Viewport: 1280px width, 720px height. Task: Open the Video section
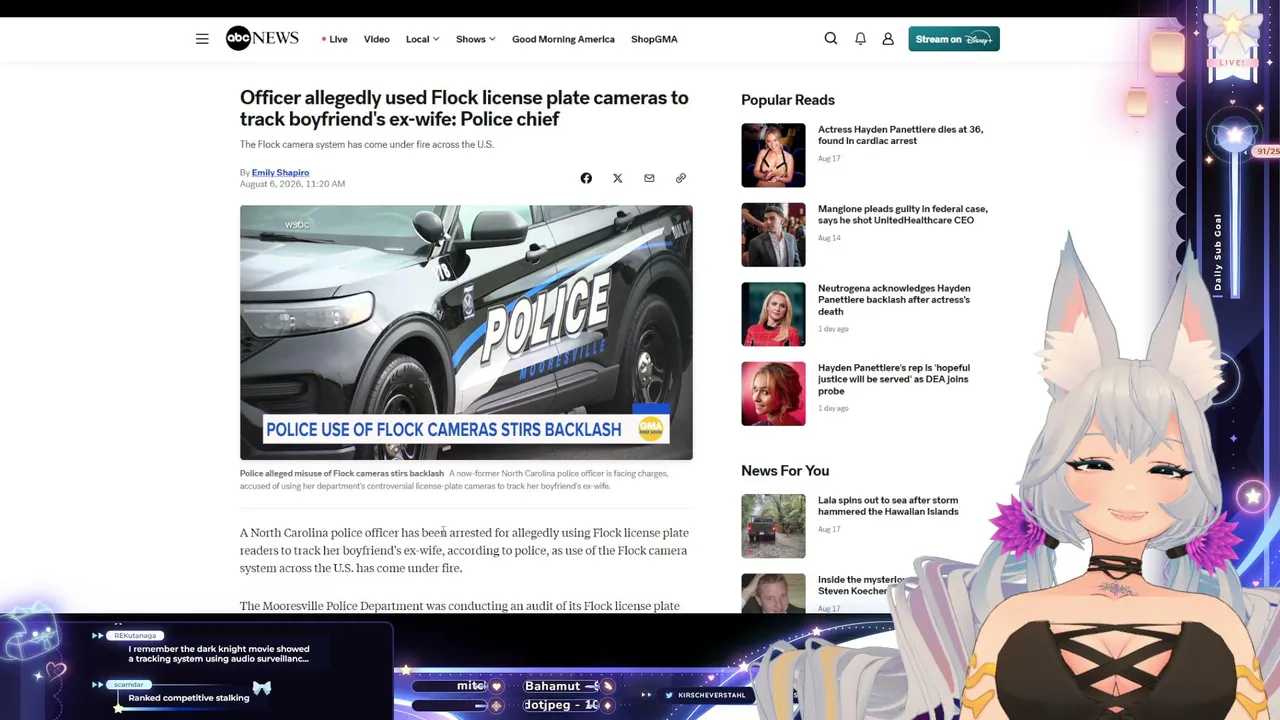click(x=377, y=39)
